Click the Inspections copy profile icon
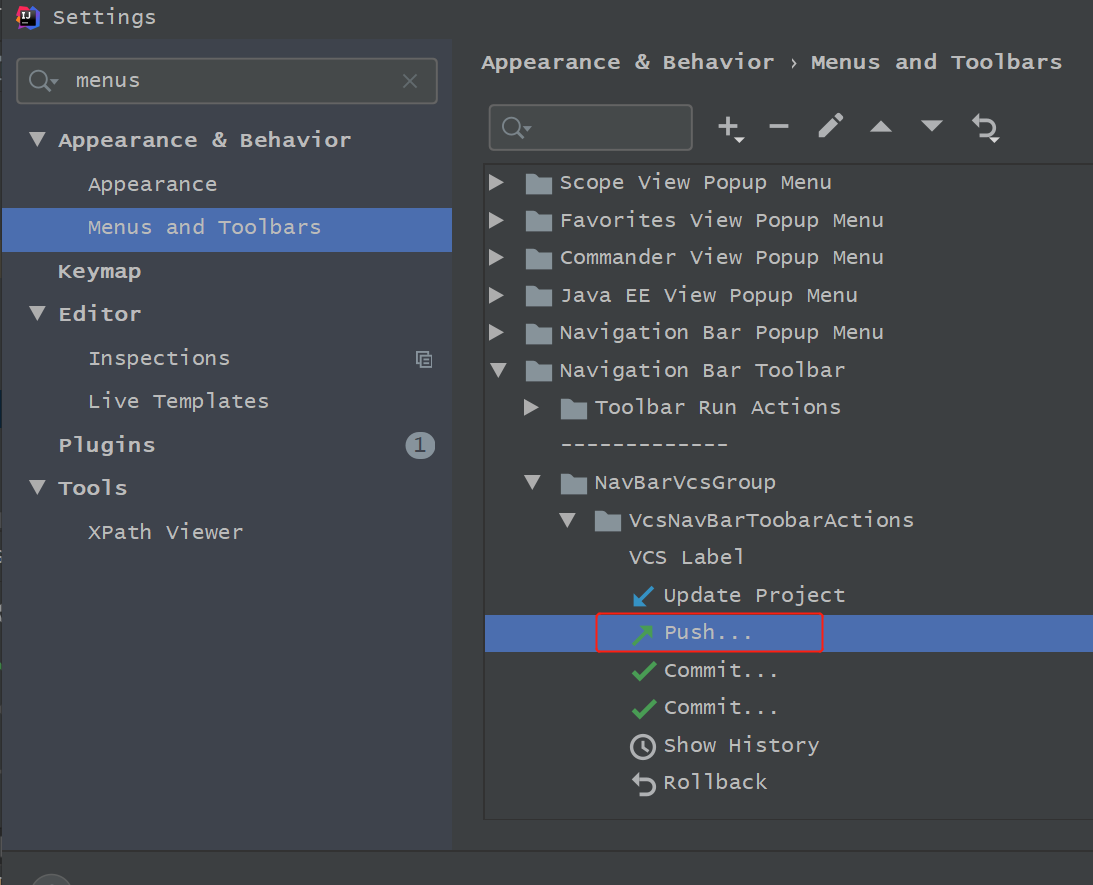The height and width of the screenshot is (885, 1093). click(424, 359)
